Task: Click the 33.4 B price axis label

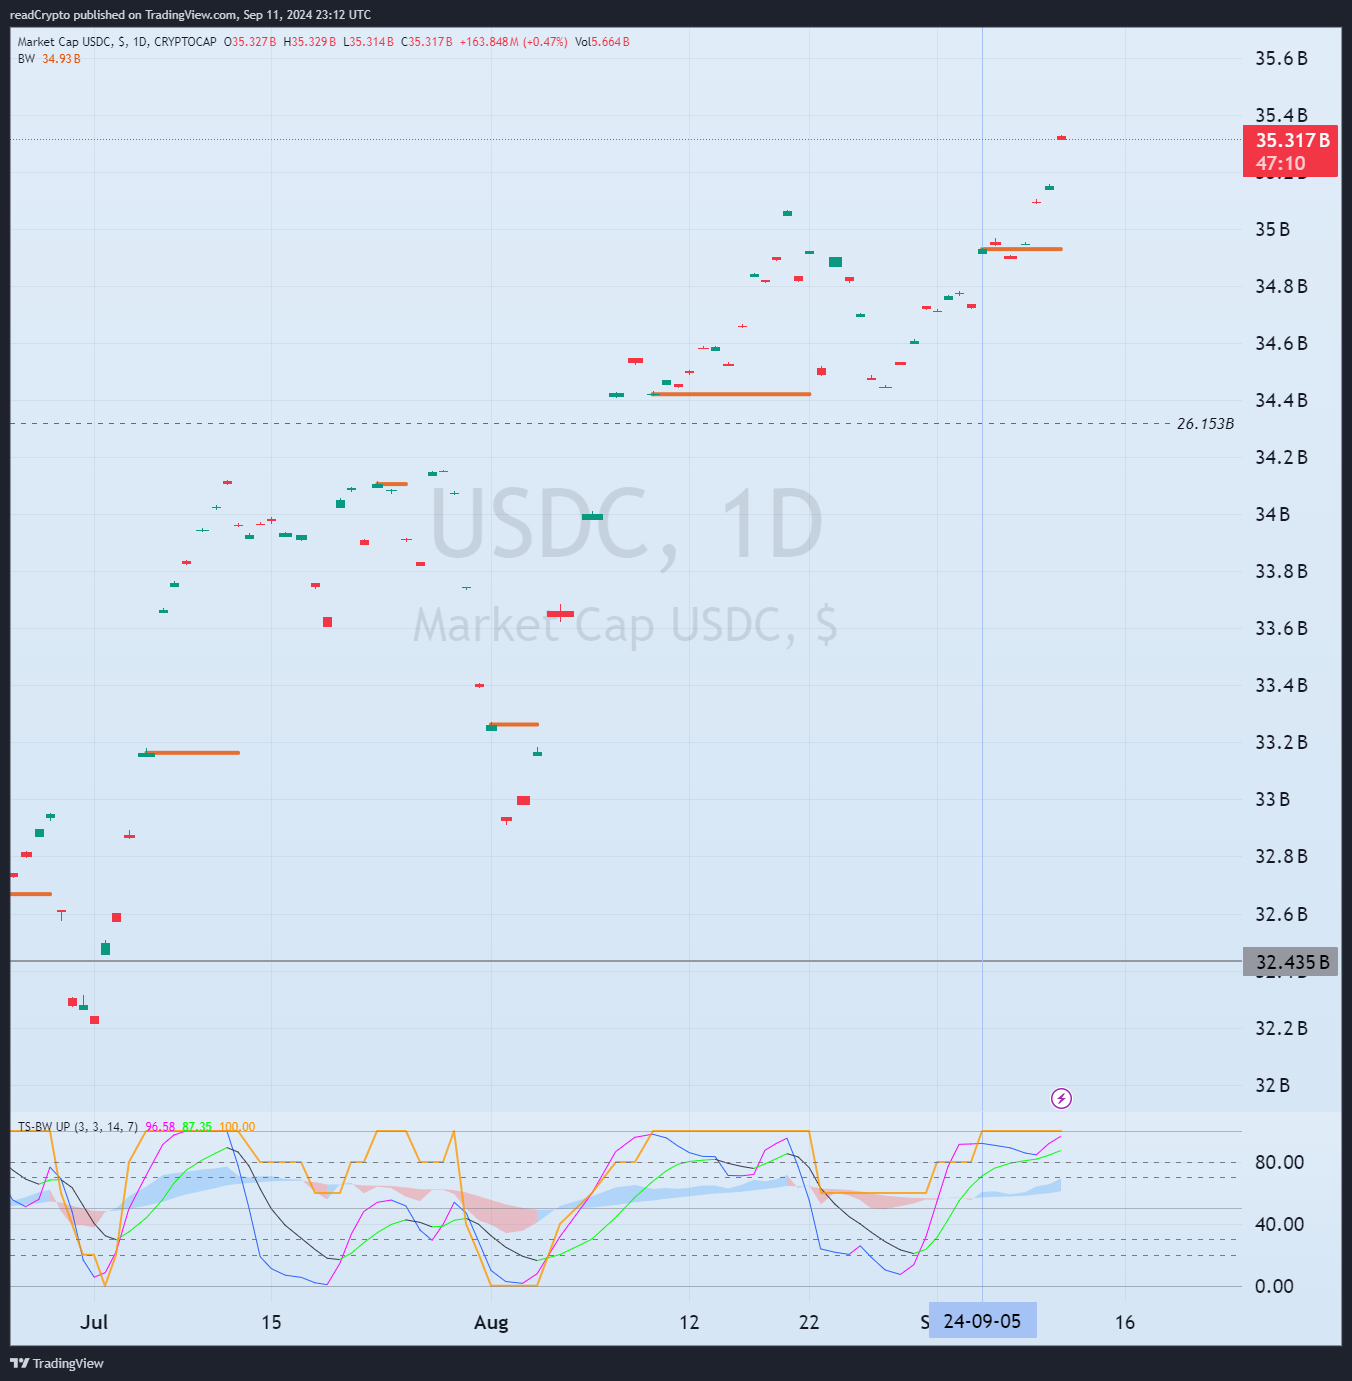Action: (1281, 686)
